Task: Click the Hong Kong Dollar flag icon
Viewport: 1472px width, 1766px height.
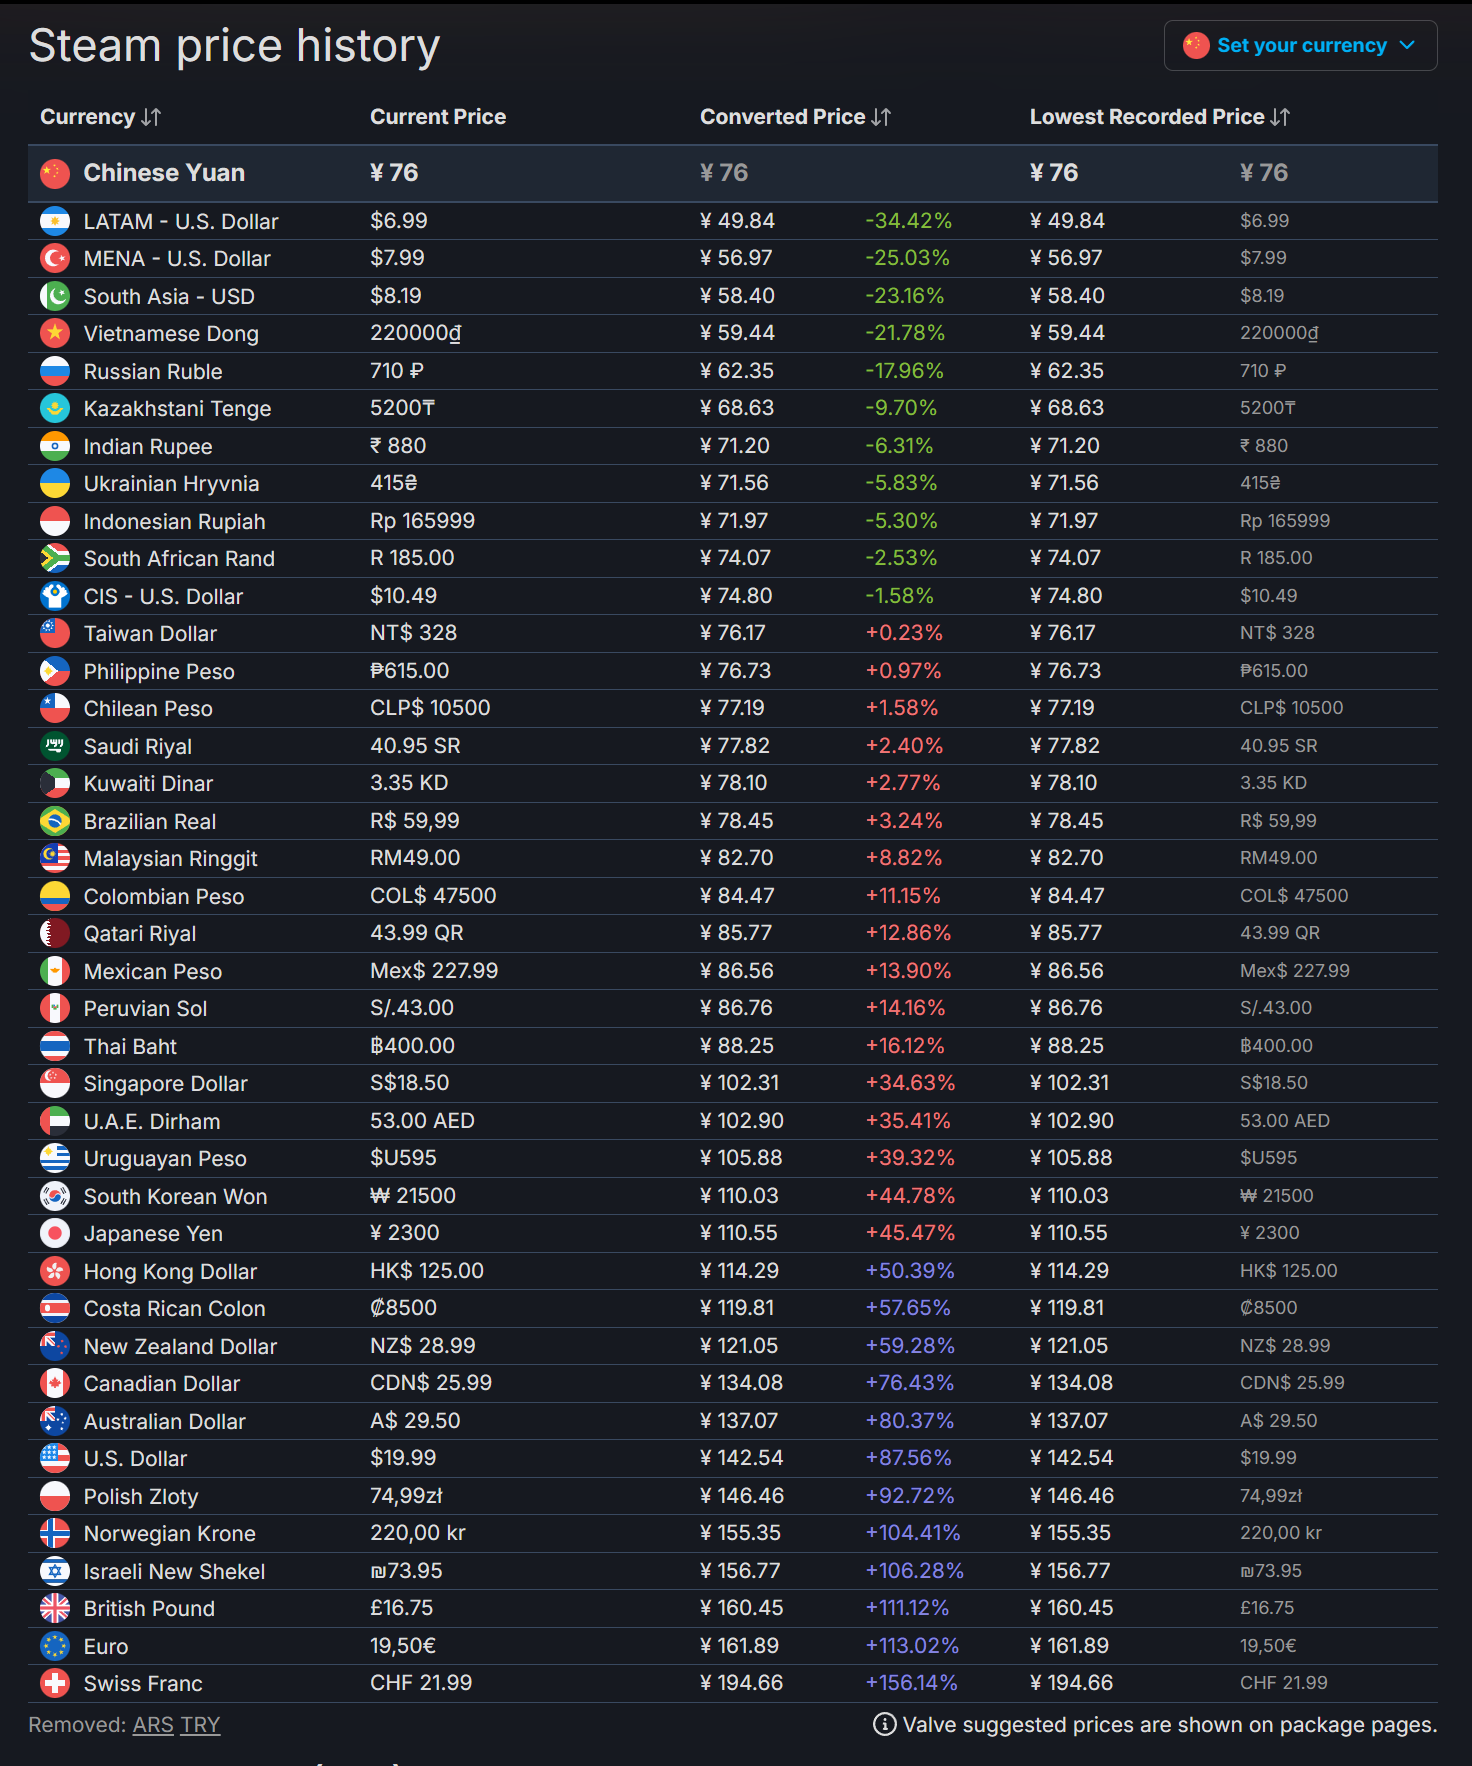Action: tap(55, 1271)
